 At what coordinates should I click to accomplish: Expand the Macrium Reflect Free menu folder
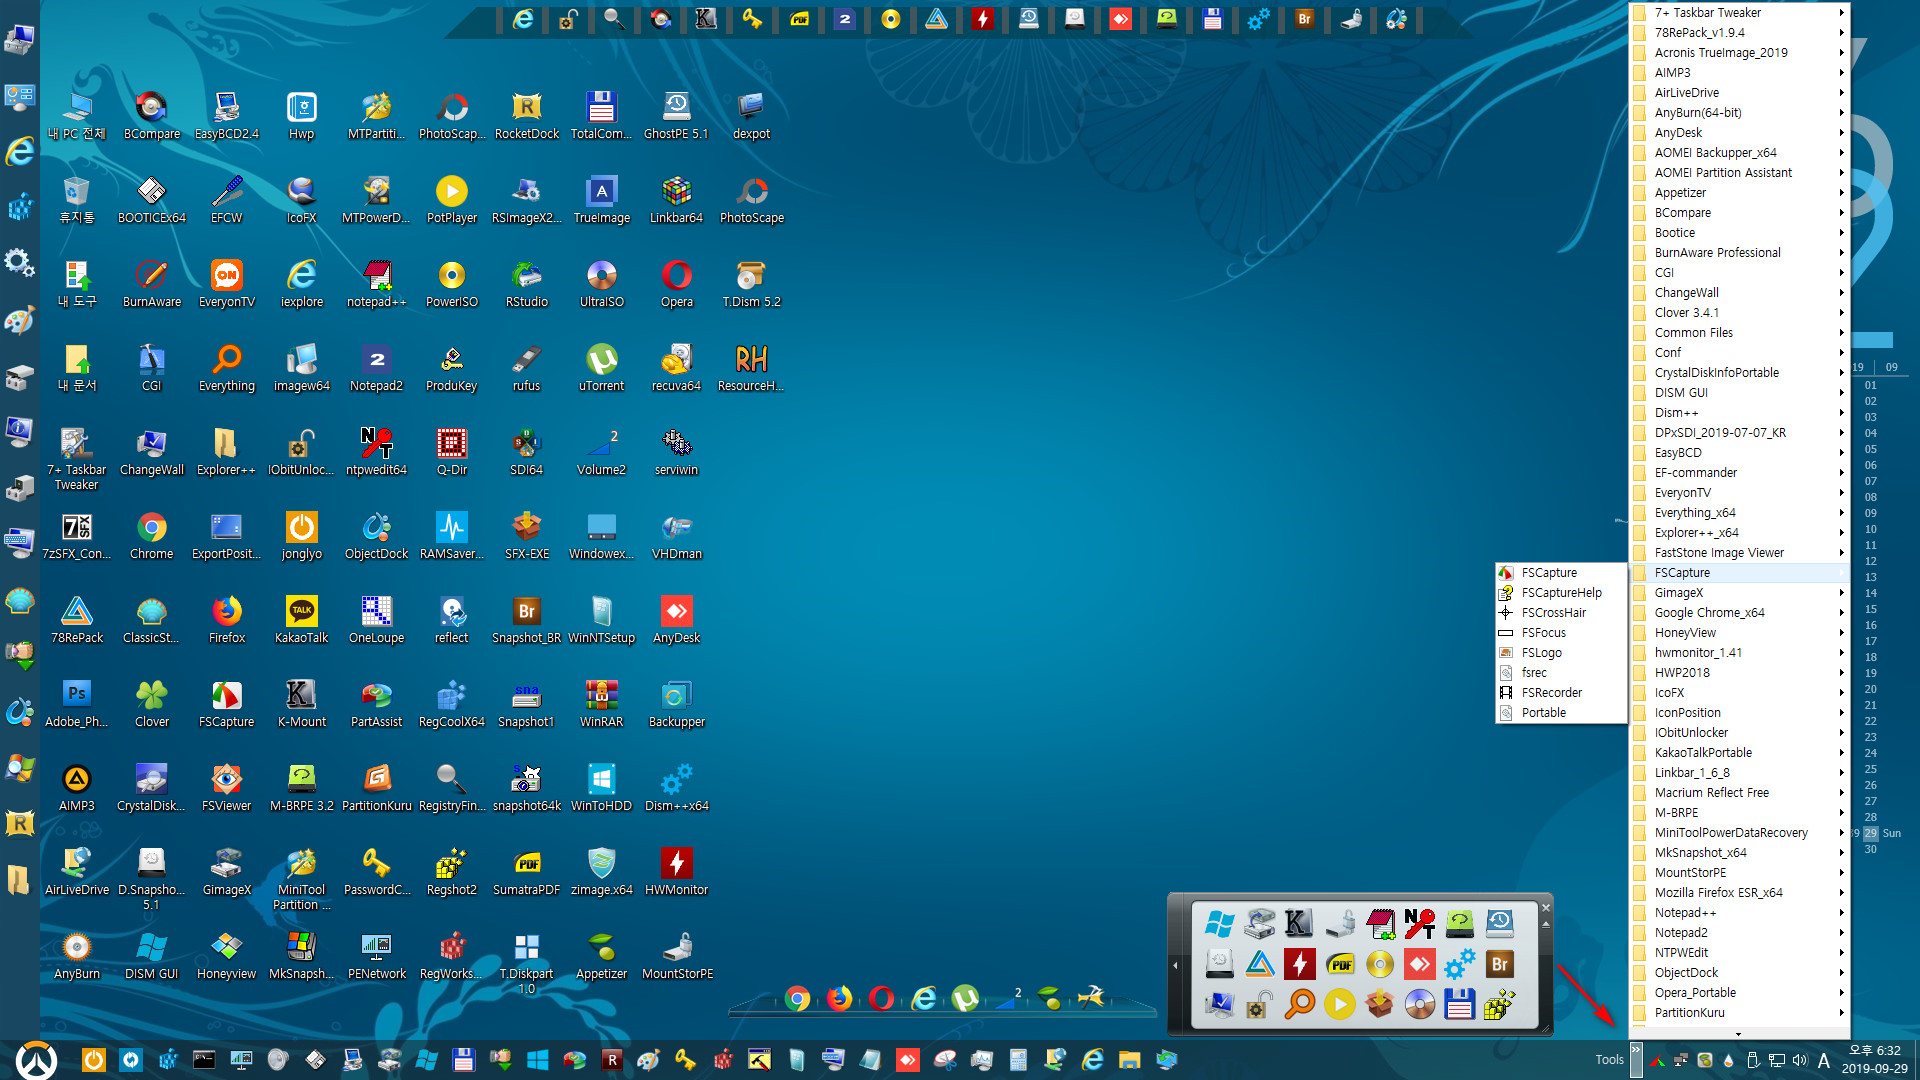tap(1739, 793)
